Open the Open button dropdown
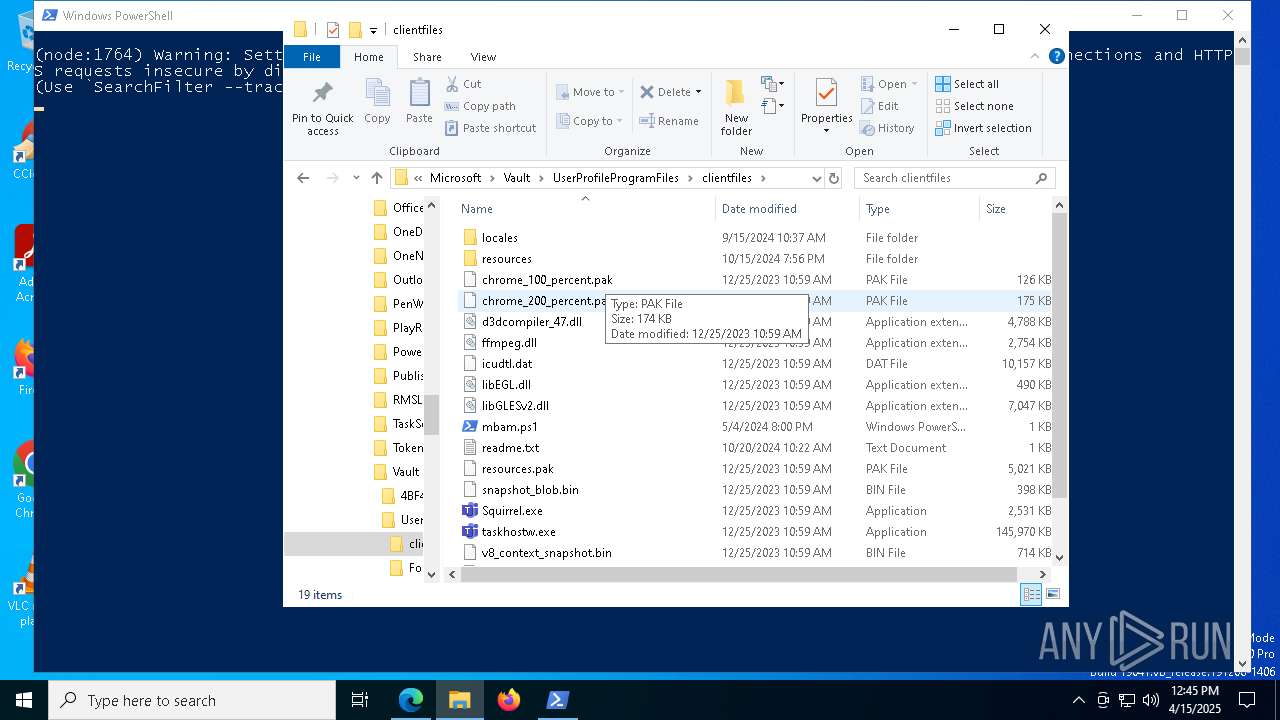1280x720 pixels. pyautogui.click(x=914, y=84)
